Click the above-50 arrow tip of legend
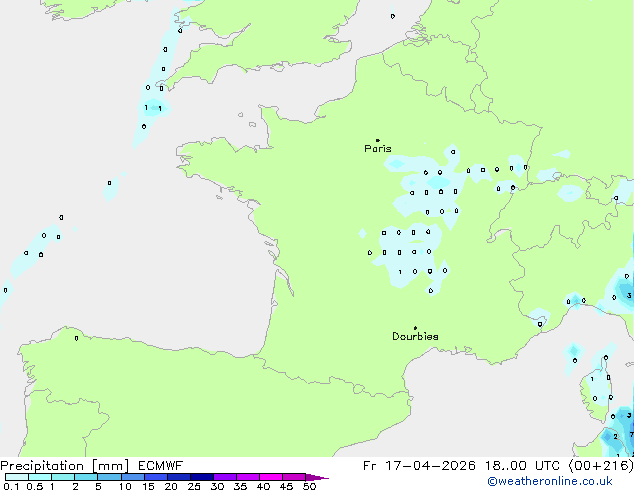The width and height of the screenshot is (634, 490). 317,477
